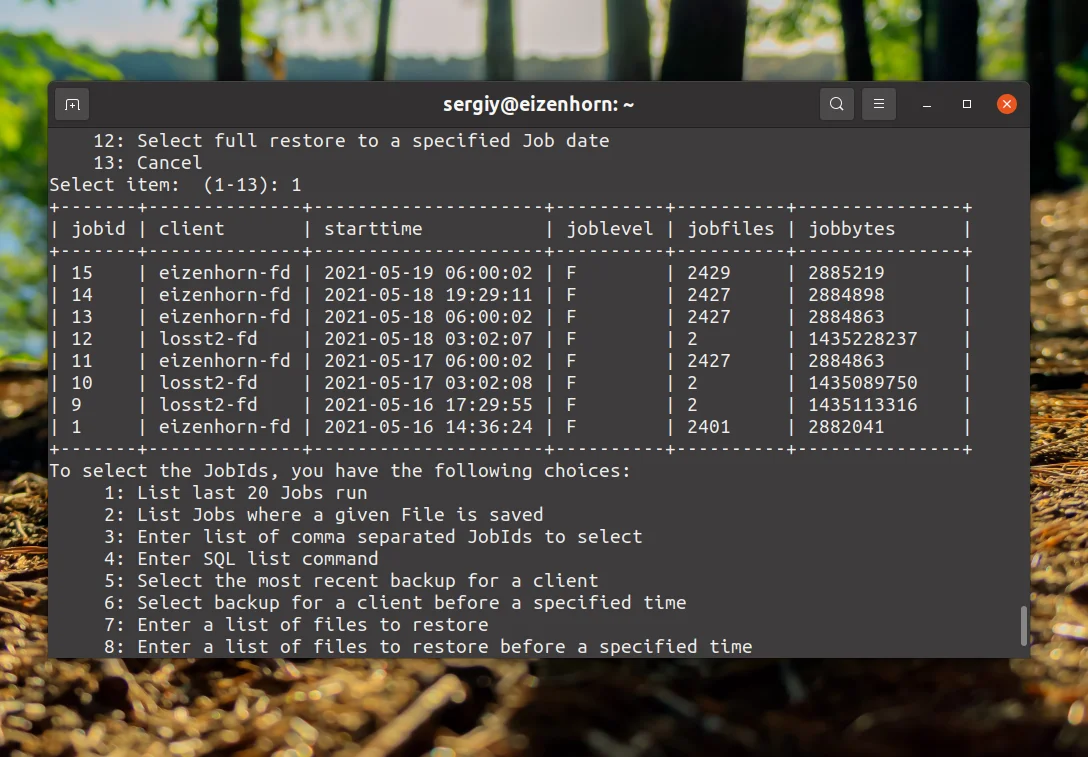The height and width of the screenshot is (757, 1088).
Task: Click the starttime 2021-05-16 14:36:24
Action: (428, 427)
